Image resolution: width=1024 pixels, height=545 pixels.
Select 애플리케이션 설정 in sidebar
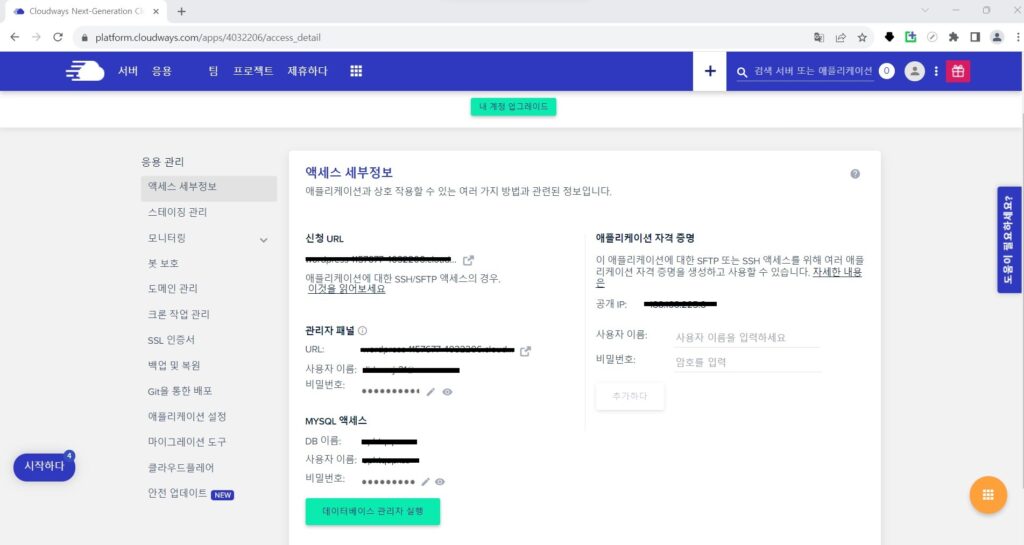click(187, 416)
